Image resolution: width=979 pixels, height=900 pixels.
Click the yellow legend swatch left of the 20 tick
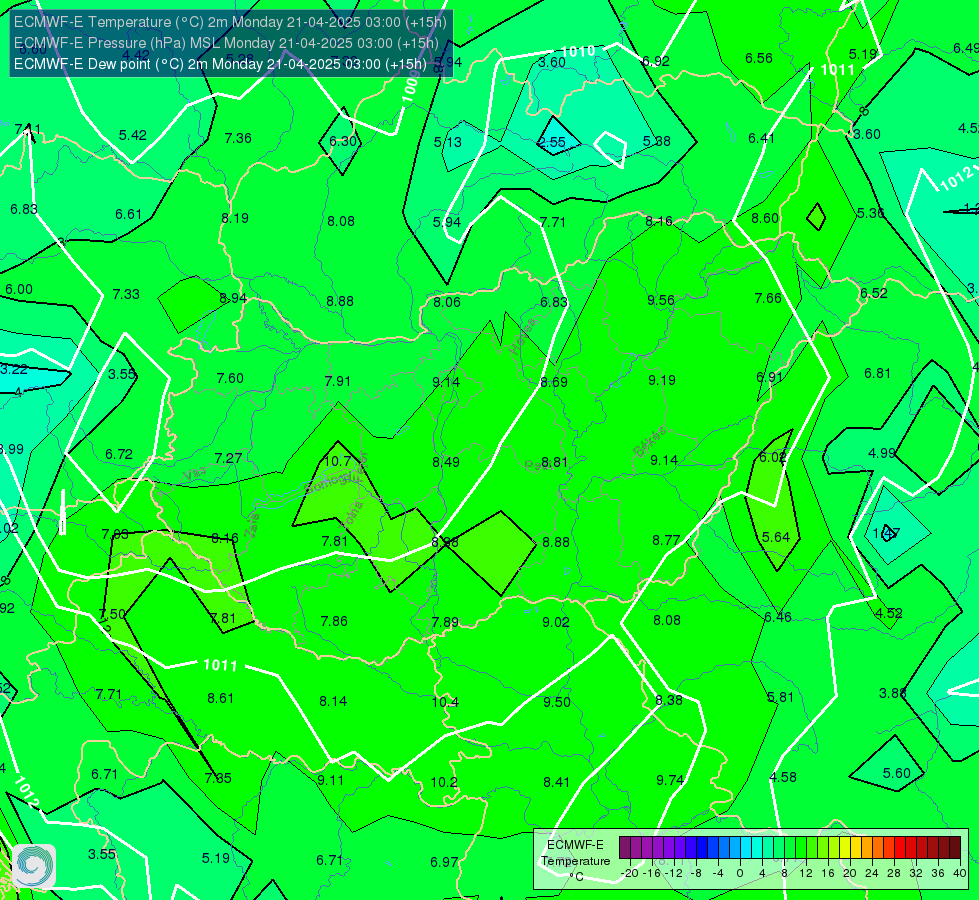click(845, 848)
